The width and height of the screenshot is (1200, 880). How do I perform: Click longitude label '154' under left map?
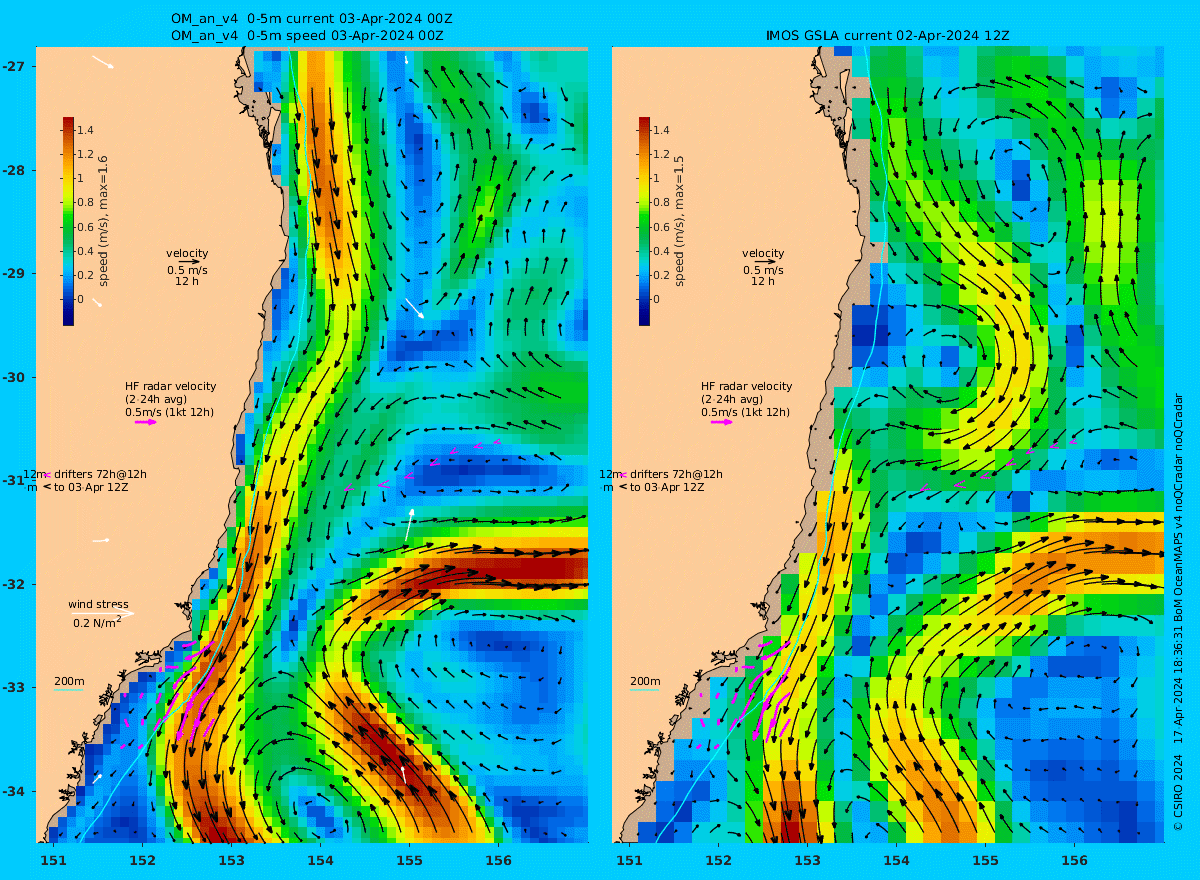[320, 860]
